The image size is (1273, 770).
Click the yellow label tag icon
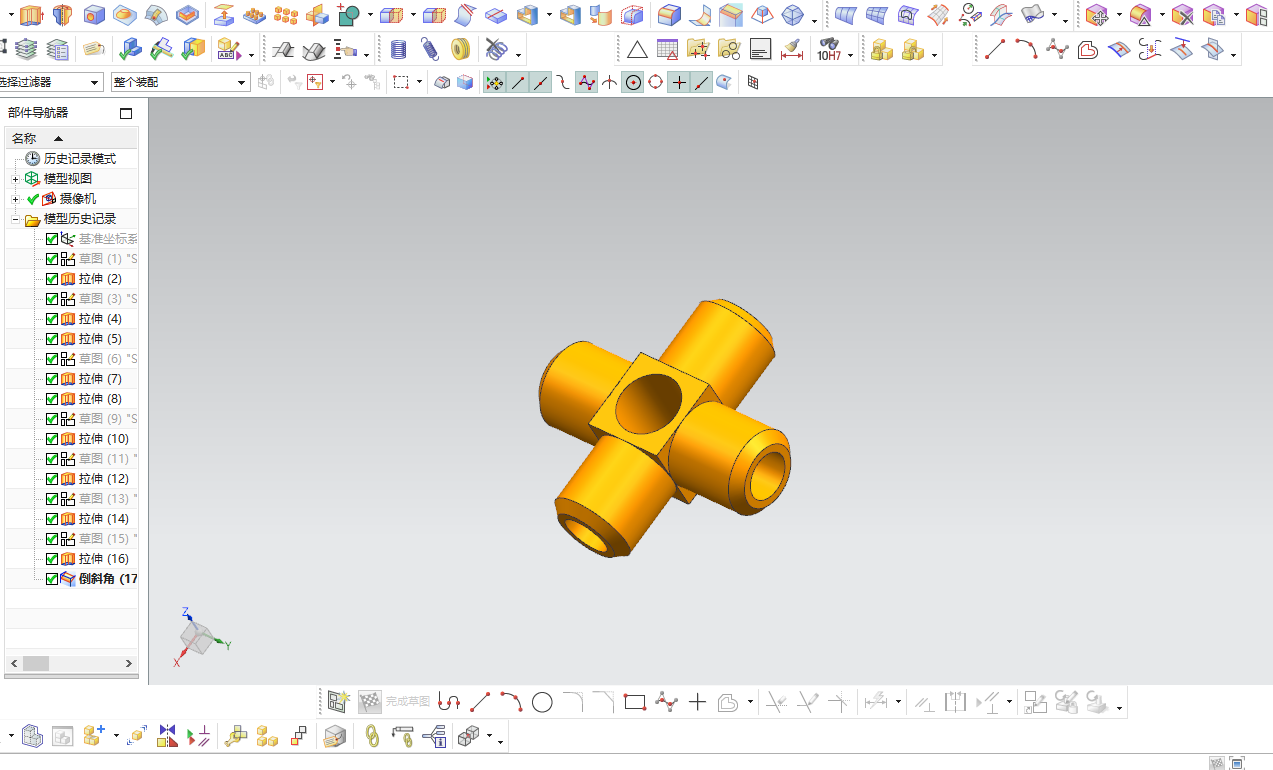94,49
